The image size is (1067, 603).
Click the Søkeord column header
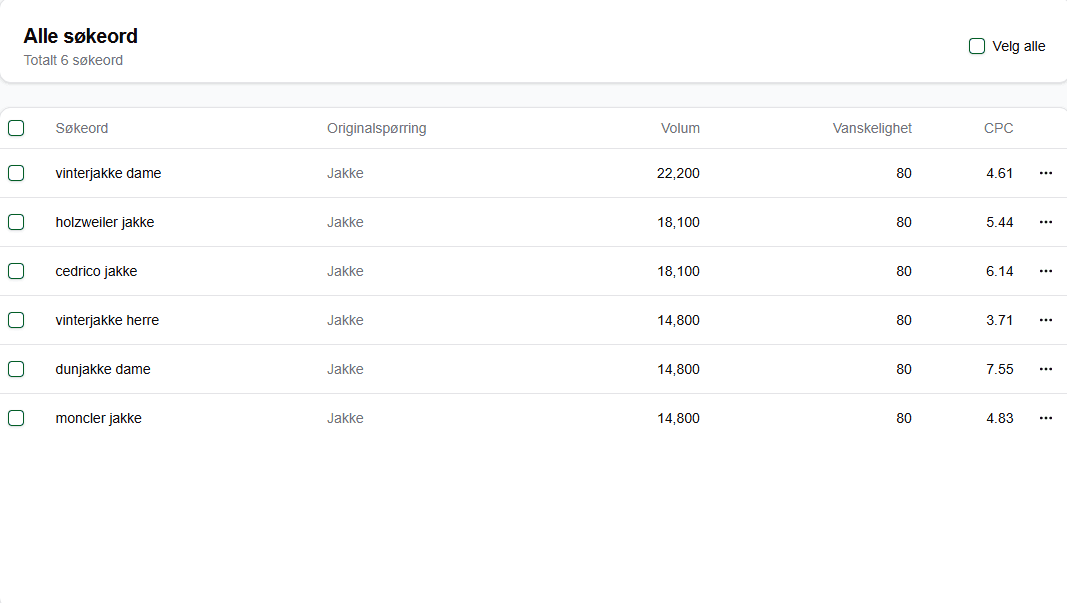click(x=82, y=128)
